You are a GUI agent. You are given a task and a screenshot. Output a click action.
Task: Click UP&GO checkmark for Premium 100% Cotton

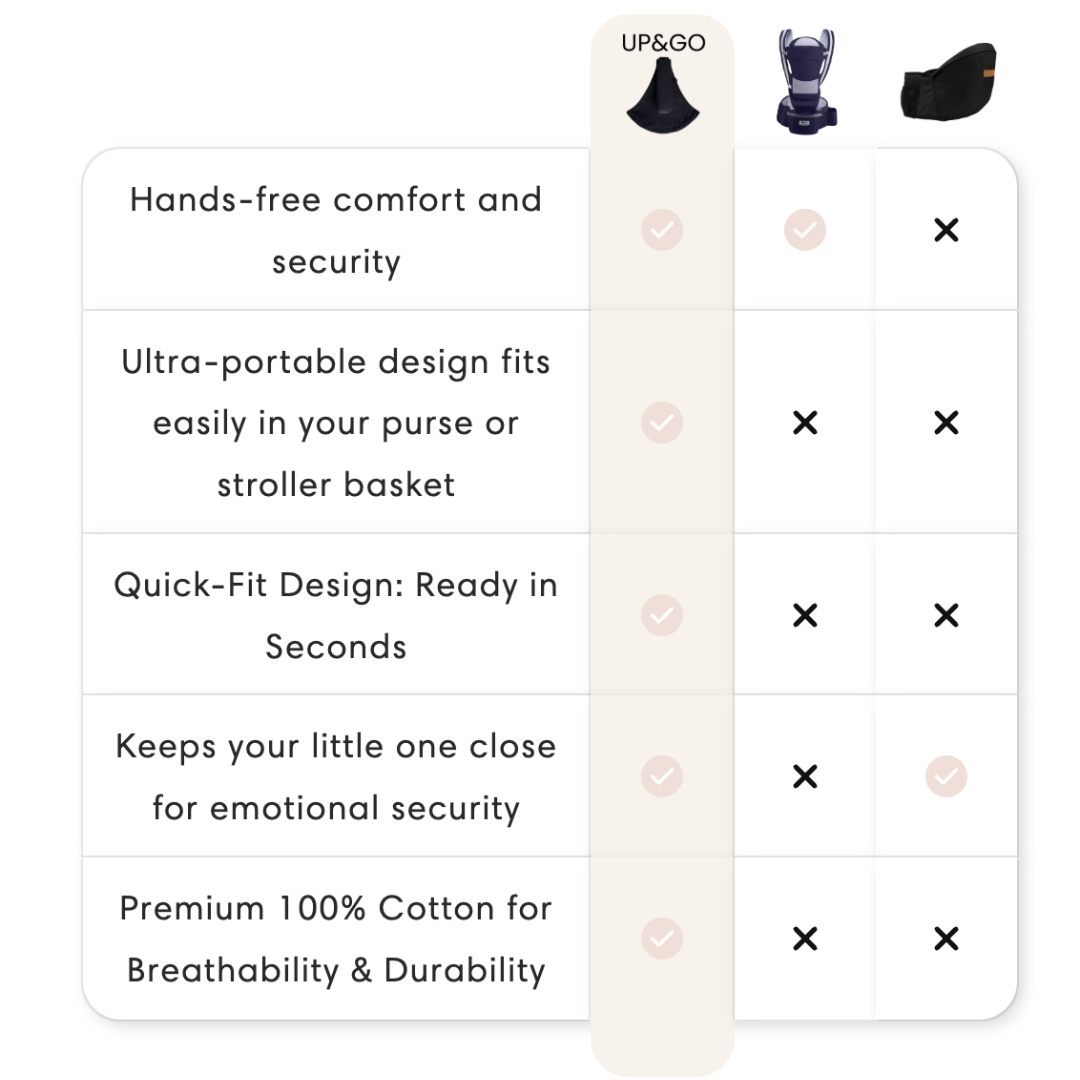tap(661, 938)
